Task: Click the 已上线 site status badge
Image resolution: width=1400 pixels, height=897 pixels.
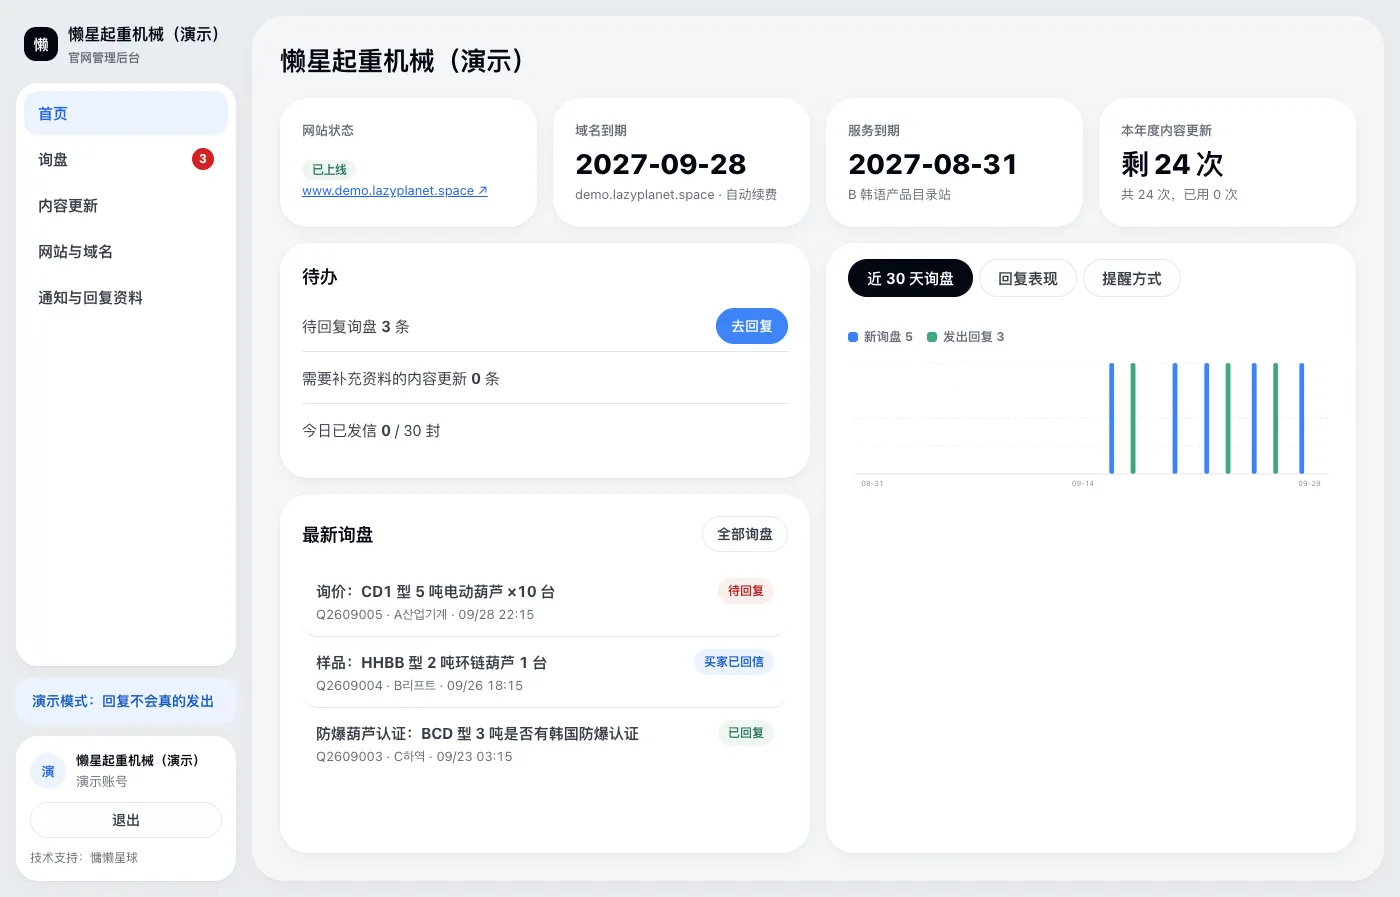Action: 329,170
